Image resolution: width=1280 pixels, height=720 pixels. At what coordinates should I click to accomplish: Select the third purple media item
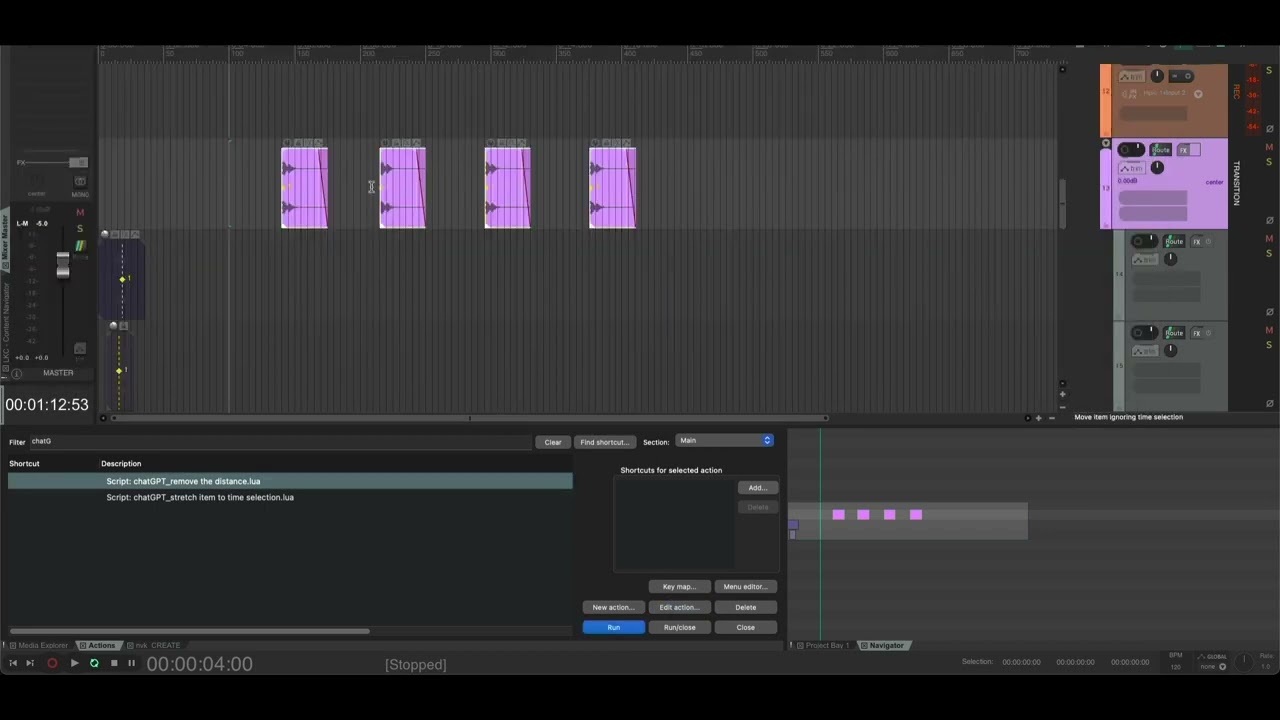[x=508, y=188]
